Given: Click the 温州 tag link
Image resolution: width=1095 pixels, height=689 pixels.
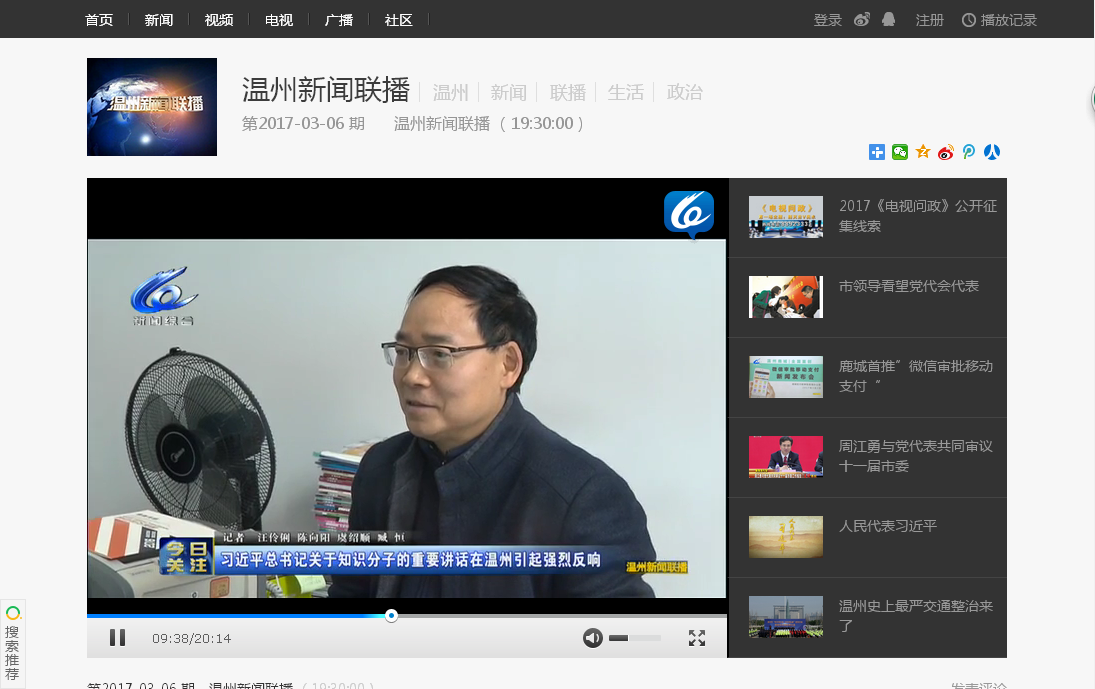Looking at the screenshot, I should [x=450, y=92].
